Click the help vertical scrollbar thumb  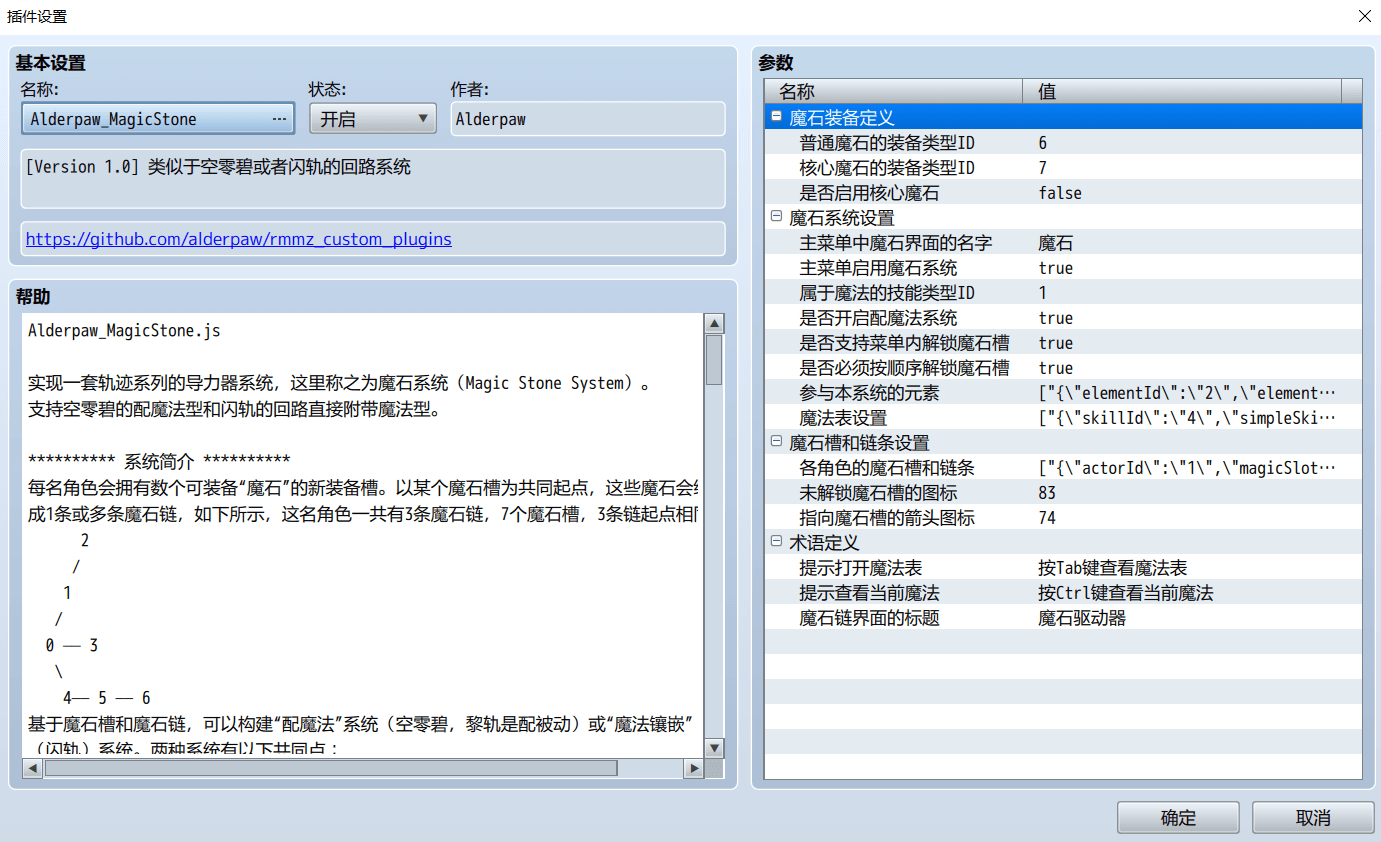(714, 360)
